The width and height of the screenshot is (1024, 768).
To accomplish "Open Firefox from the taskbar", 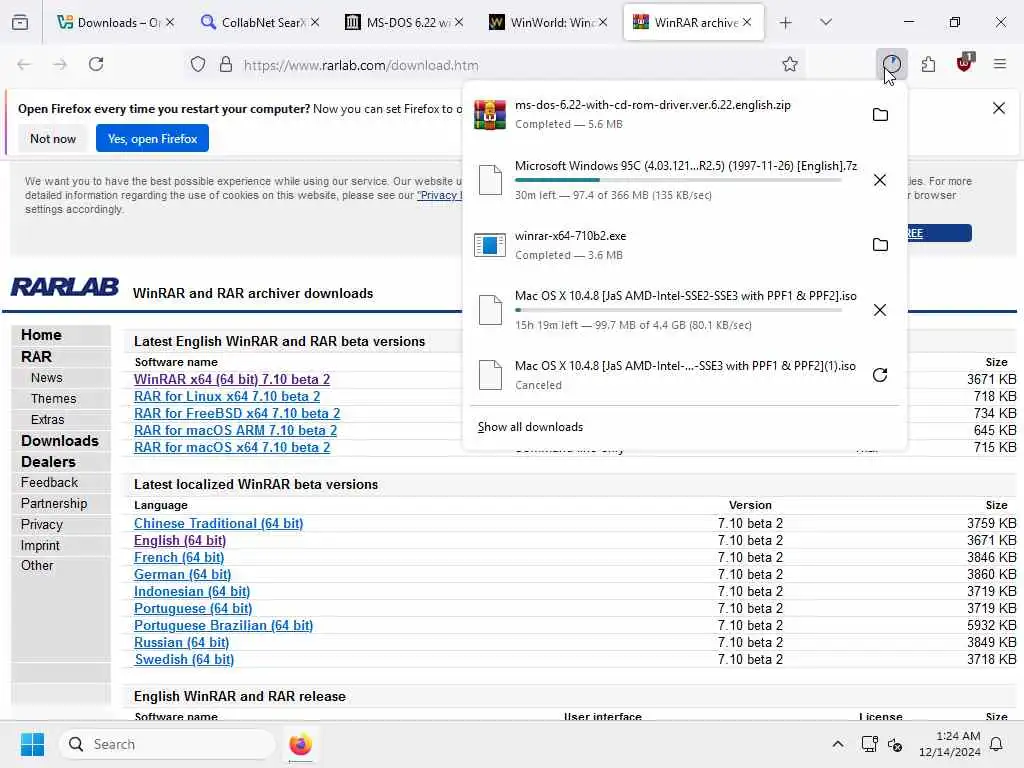I will coord(300,744).
